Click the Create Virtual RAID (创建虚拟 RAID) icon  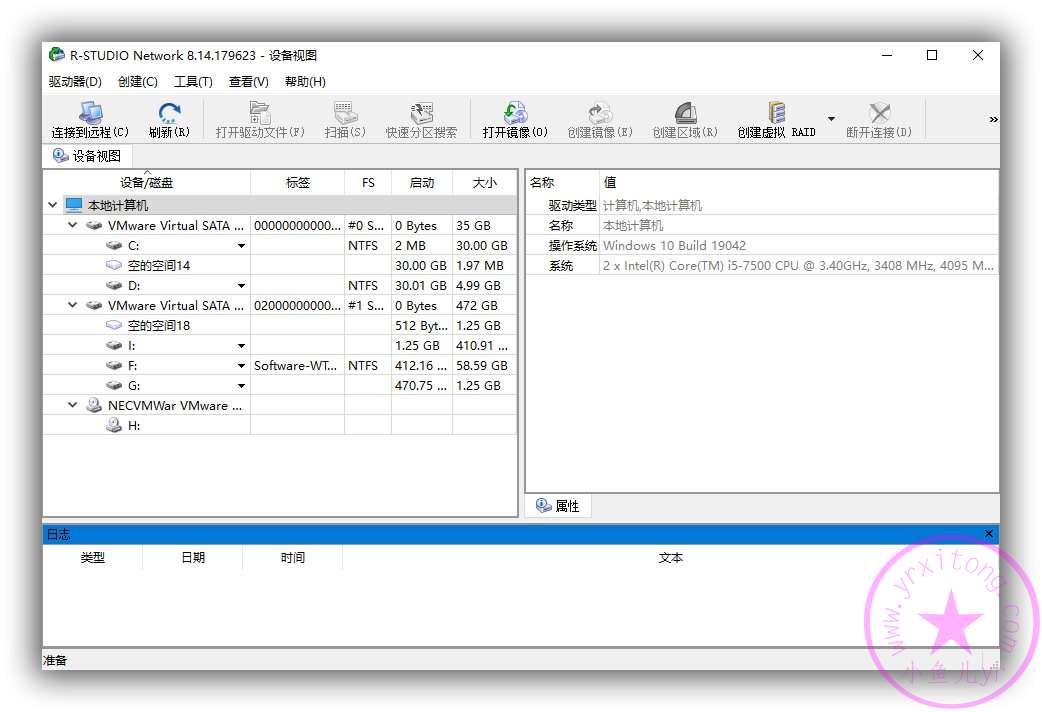click(776, 113)
